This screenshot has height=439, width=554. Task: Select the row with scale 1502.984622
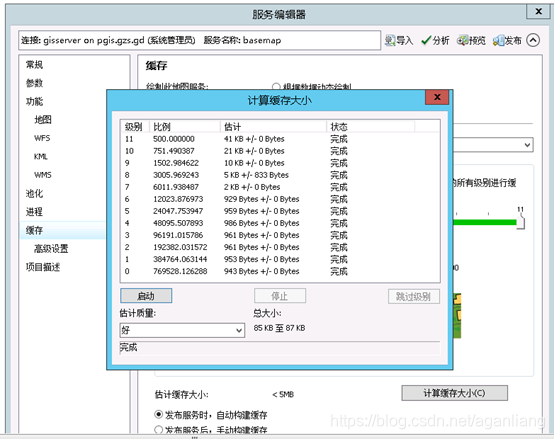tap(280, 163)
